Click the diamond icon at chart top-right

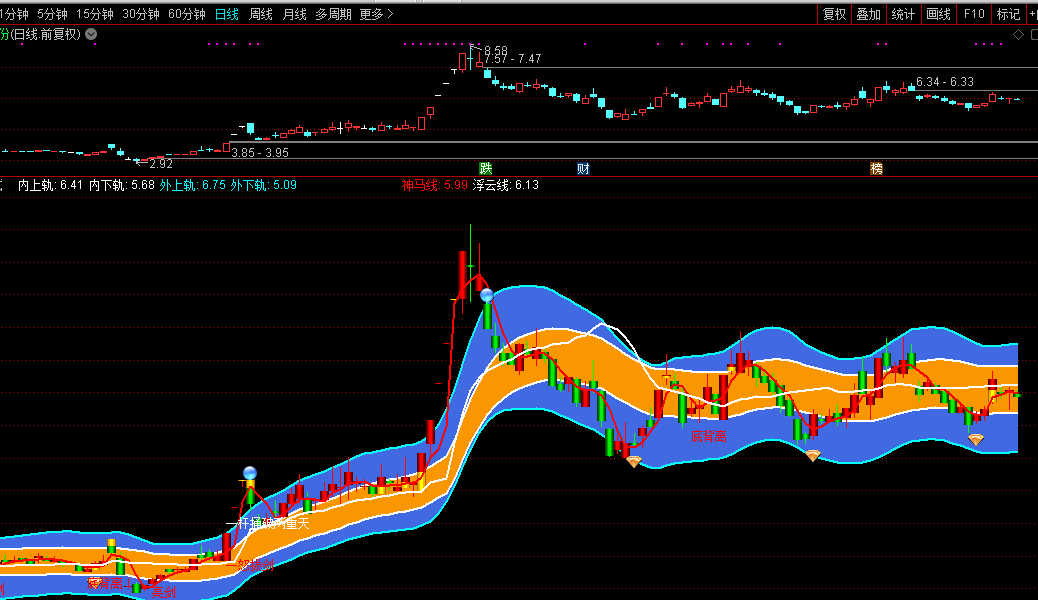pyautogui.click(x=1018, y=34)
